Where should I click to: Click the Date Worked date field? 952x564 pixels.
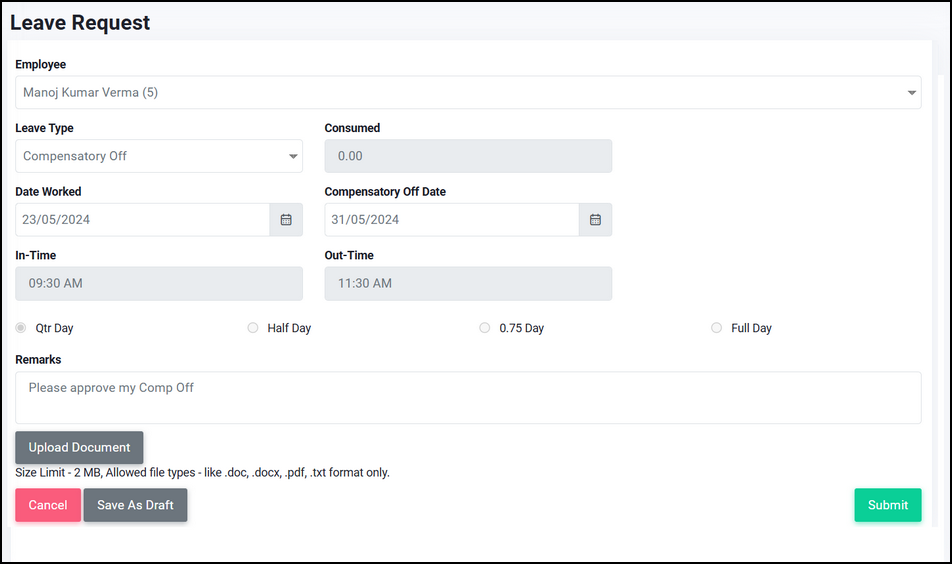143,220
